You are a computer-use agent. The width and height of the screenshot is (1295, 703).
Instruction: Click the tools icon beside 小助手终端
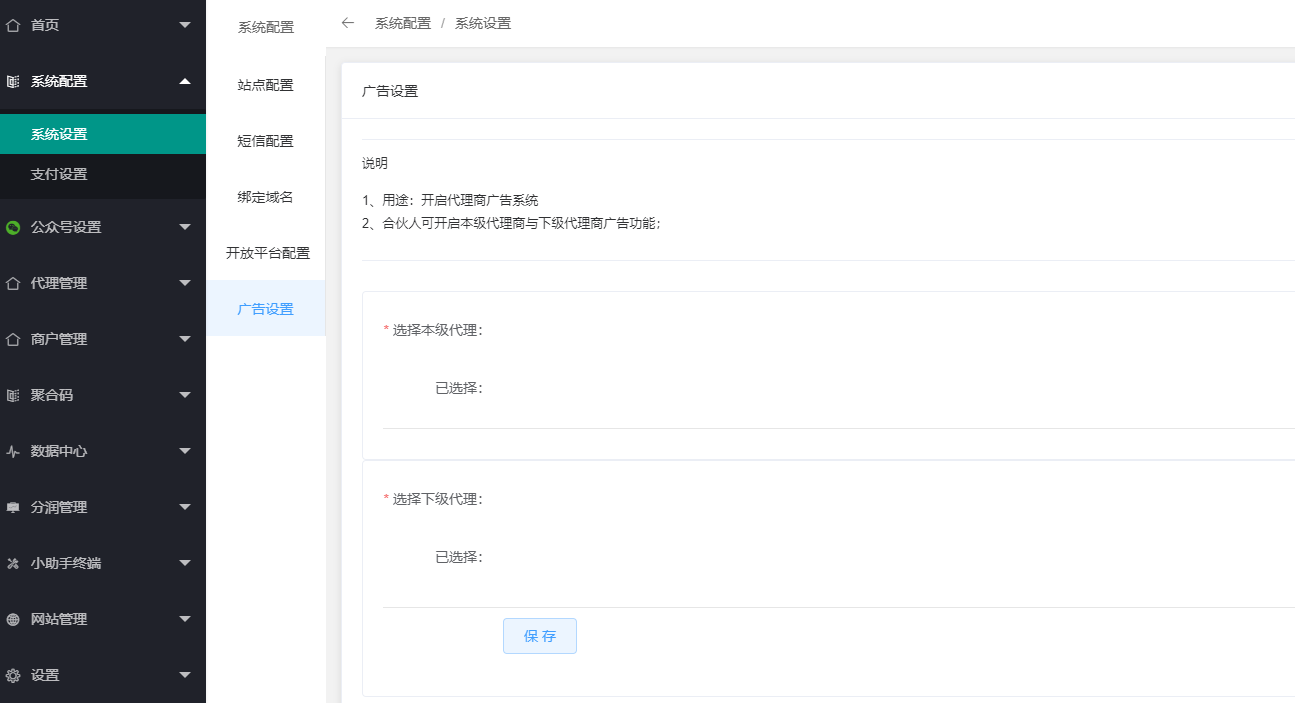pyautogui.click(x=13, y=563)
